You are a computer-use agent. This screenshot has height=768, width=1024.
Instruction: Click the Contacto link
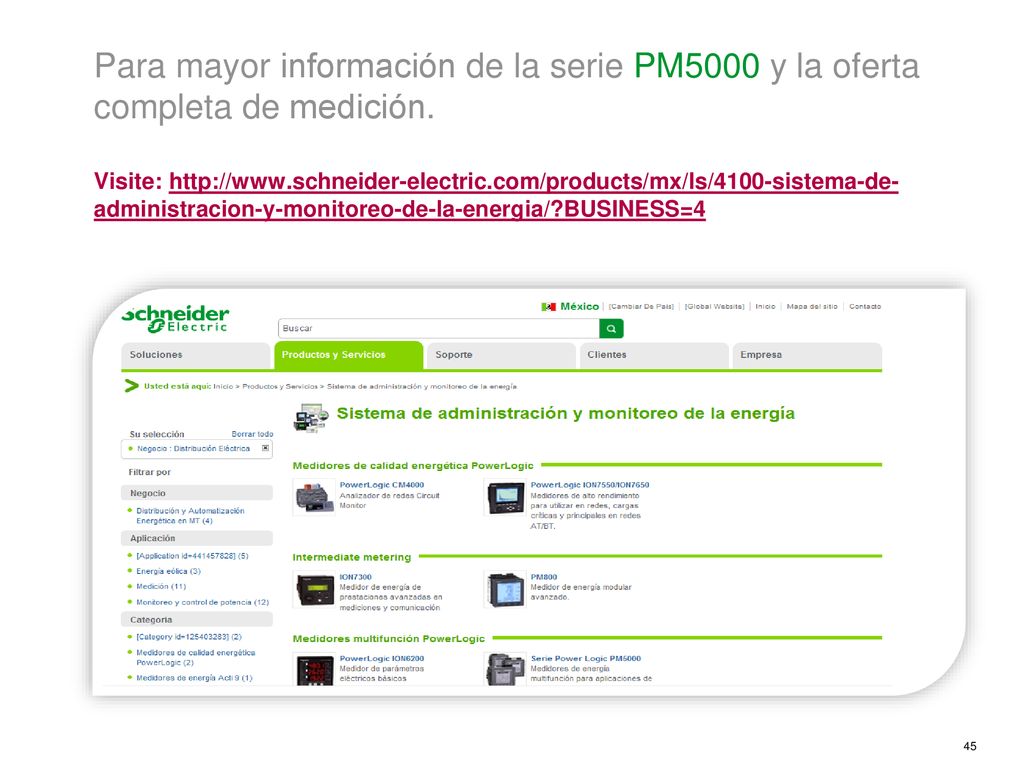click(x=865, y=306)
